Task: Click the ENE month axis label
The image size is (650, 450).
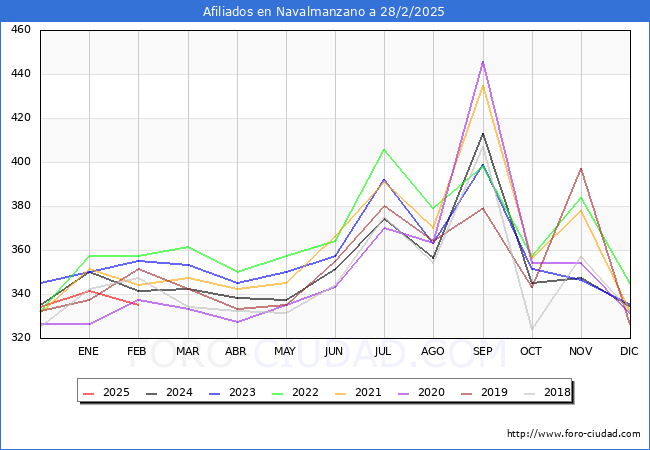Action: [x=88, y=351]
